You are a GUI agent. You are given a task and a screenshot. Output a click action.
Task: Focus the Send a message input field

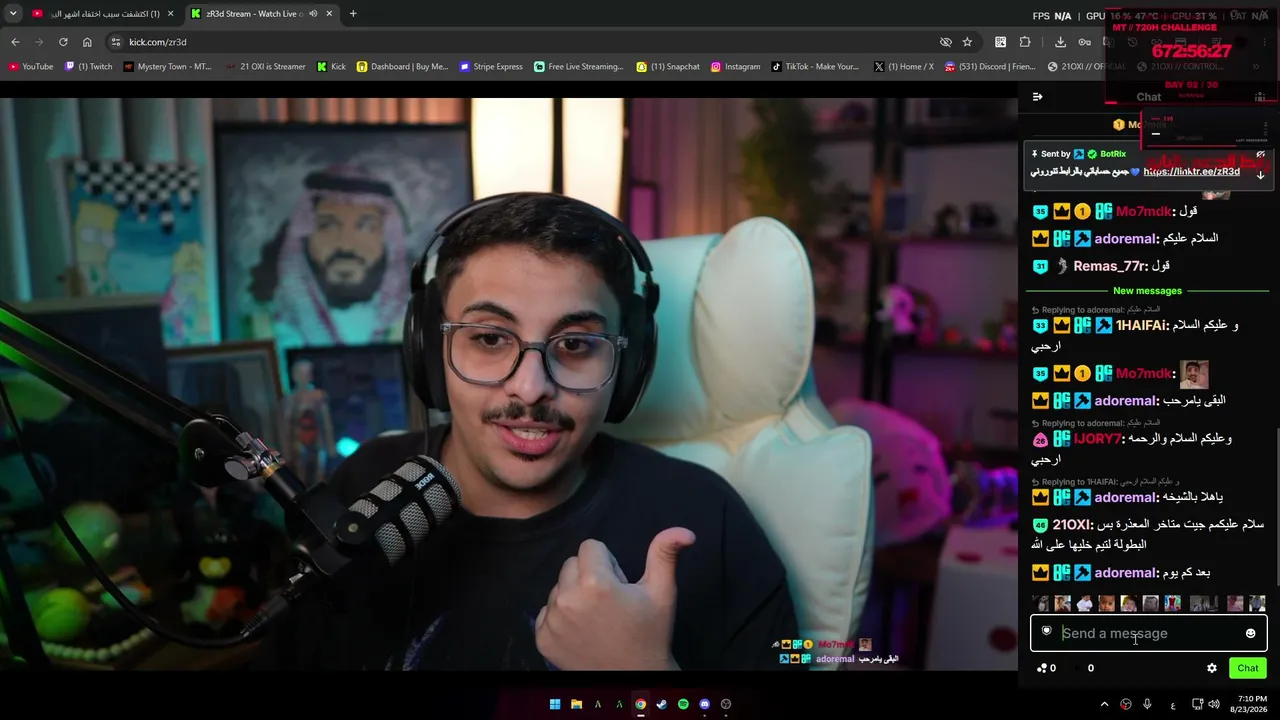(x=1148, y=633)
